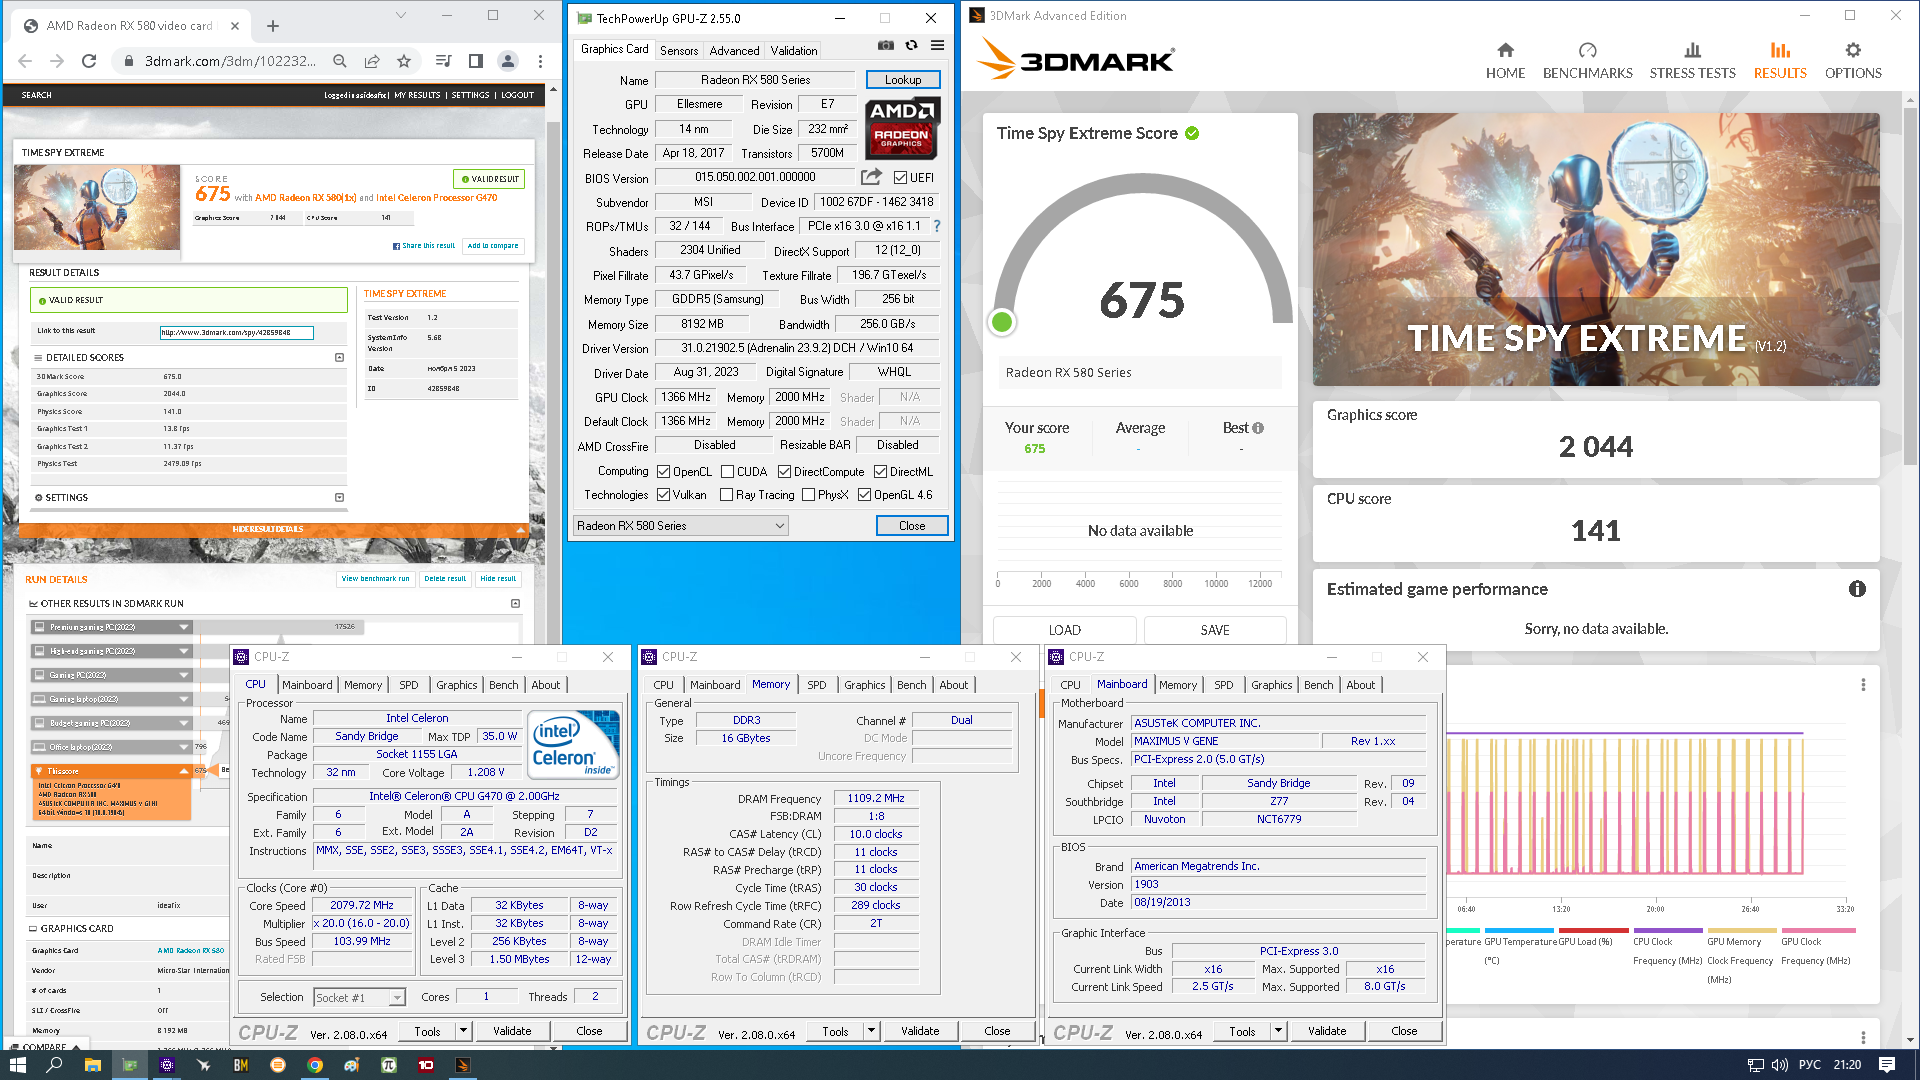The image size is (1920, 1080).
Task: Open the Windows notification center icon
Action: (x=1887, y=1065)
